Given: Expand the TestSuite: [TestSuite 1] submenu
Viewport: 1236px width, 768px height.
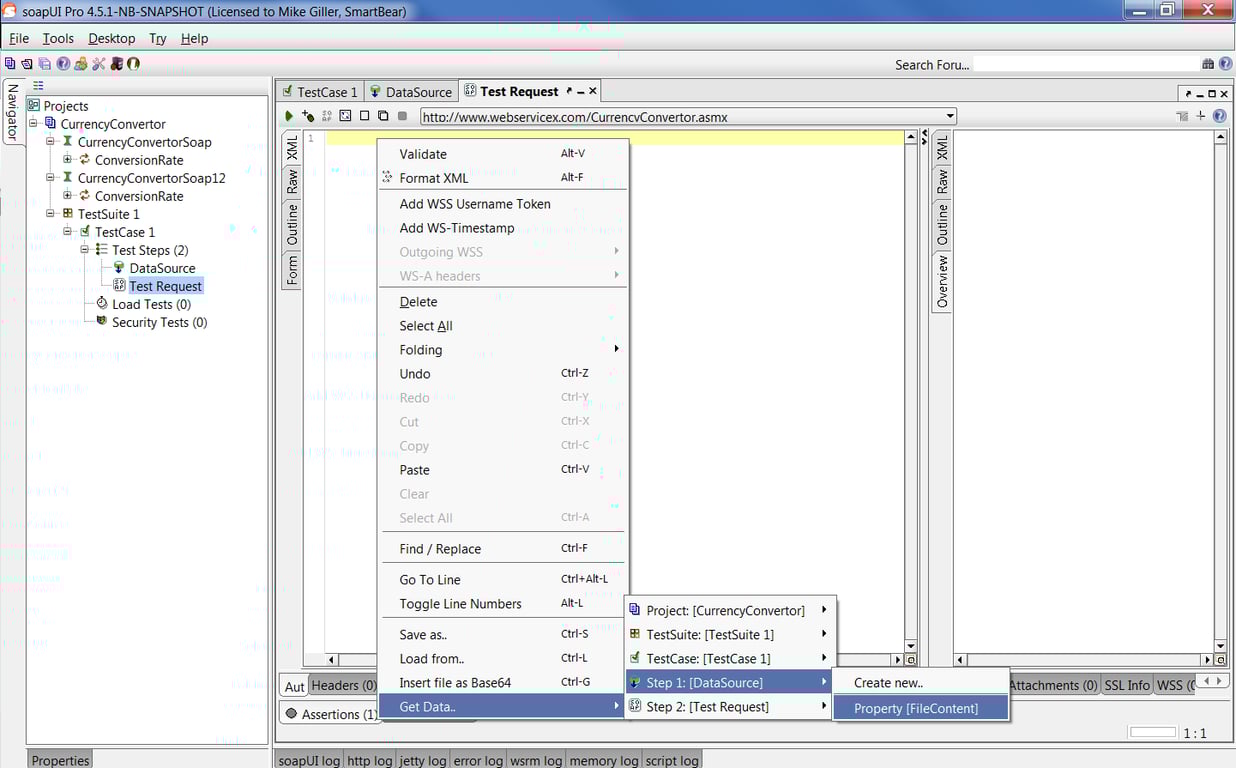Looking at the screenshot, I should 731,634.
